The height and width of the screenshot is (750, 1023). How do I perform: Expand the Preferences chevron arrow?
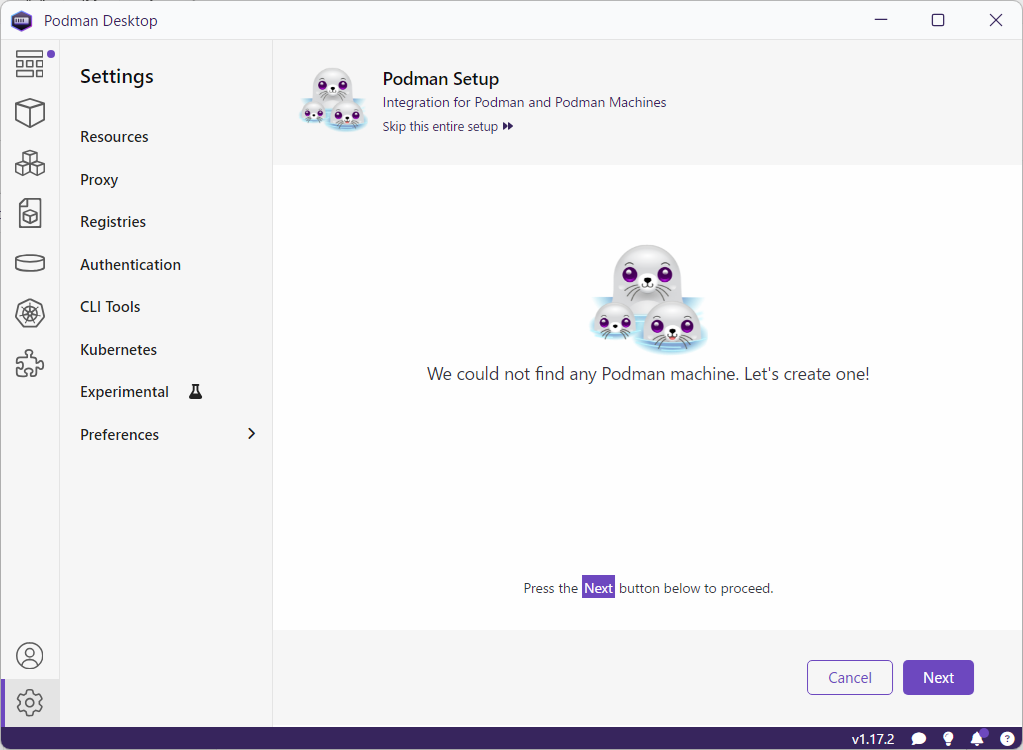pos(251,434)
